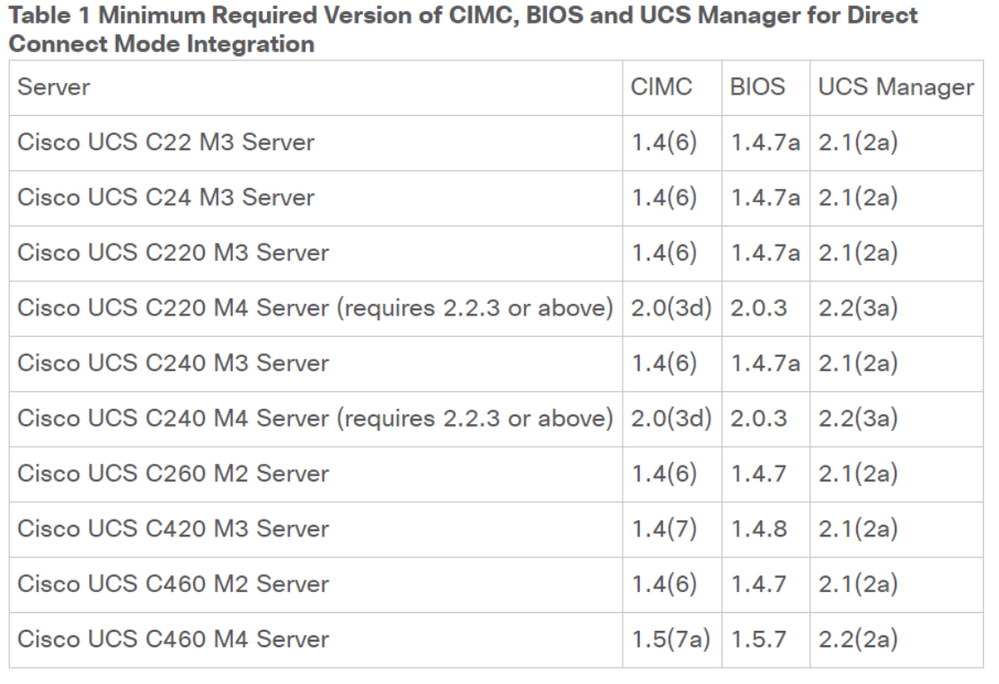Select the Cisco UCS C22 M3 Server cell
999x684 pixels.
click(x=166, y=142)
